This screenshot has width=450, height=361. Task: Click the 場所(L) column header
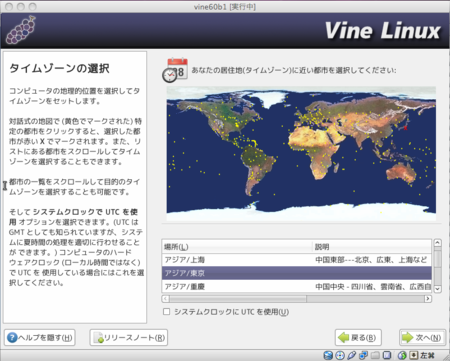(237, 247)
